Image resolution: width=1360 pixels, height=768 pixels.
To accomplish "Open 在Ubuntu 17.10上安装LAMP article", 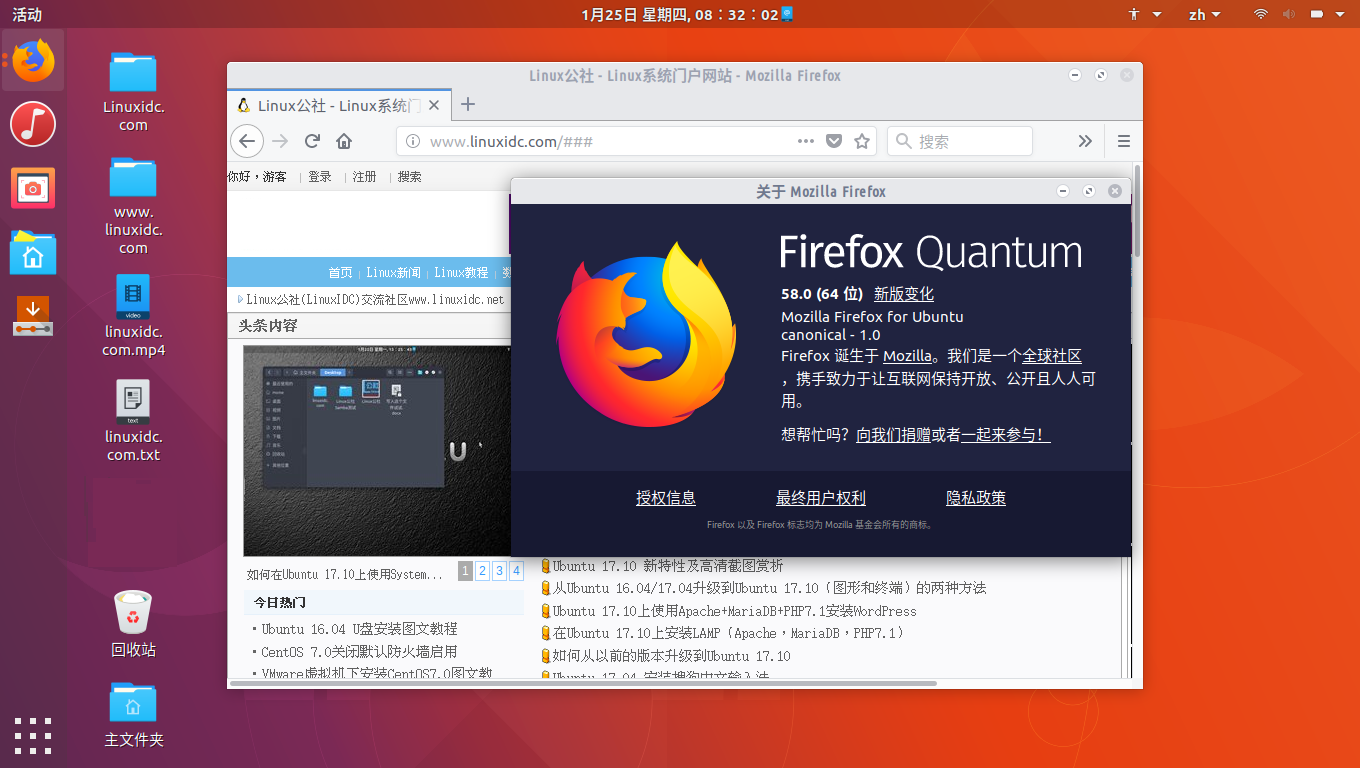I will pos(728,633).
